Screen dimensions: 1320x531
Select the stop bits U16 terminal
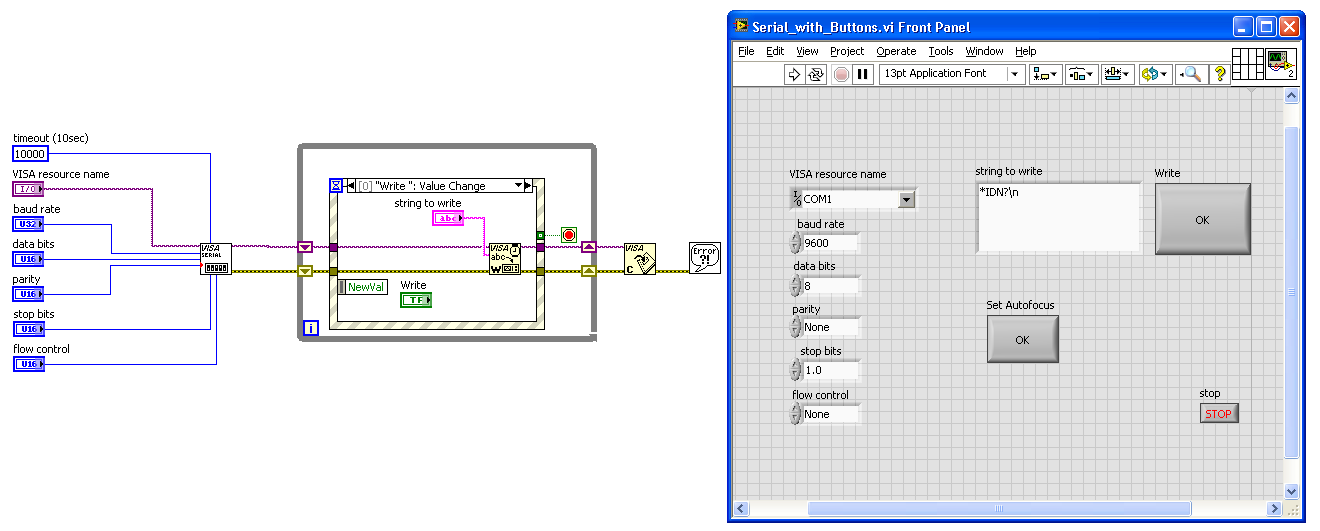28,329
